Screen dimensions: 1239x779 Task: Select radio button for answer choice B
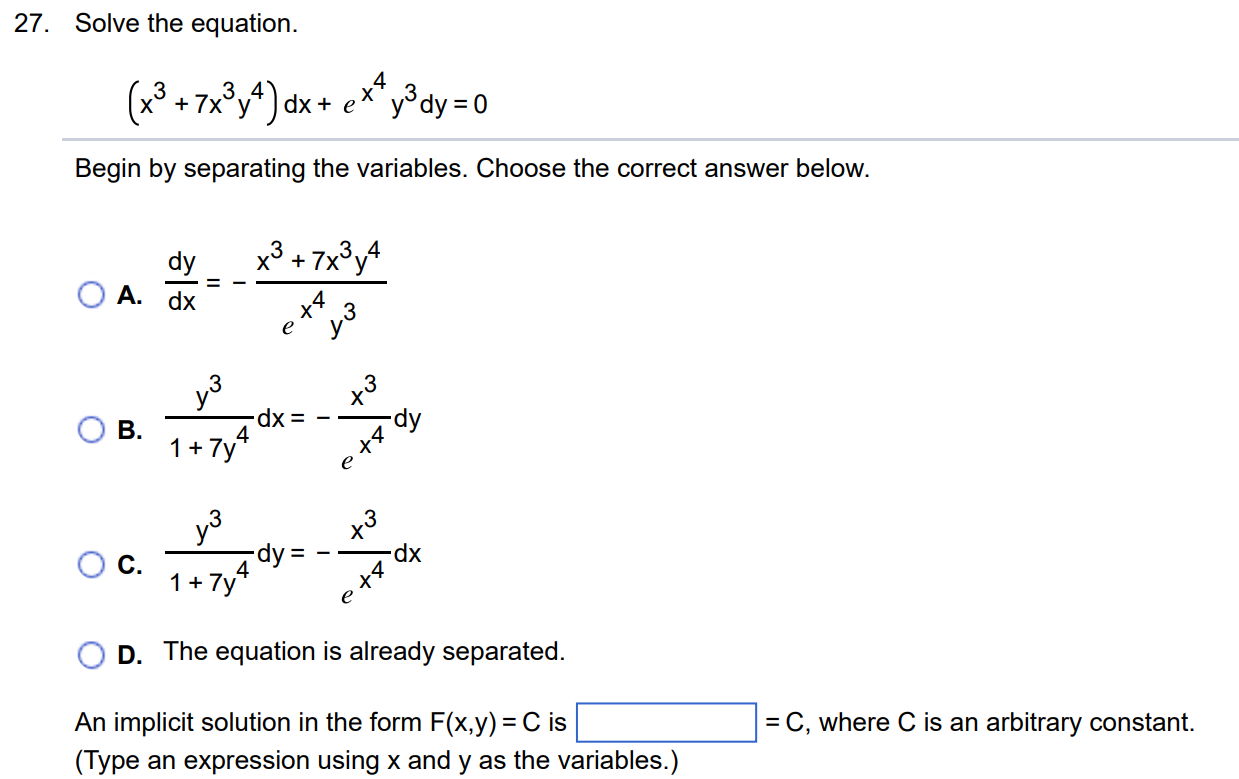coord(92,429)
